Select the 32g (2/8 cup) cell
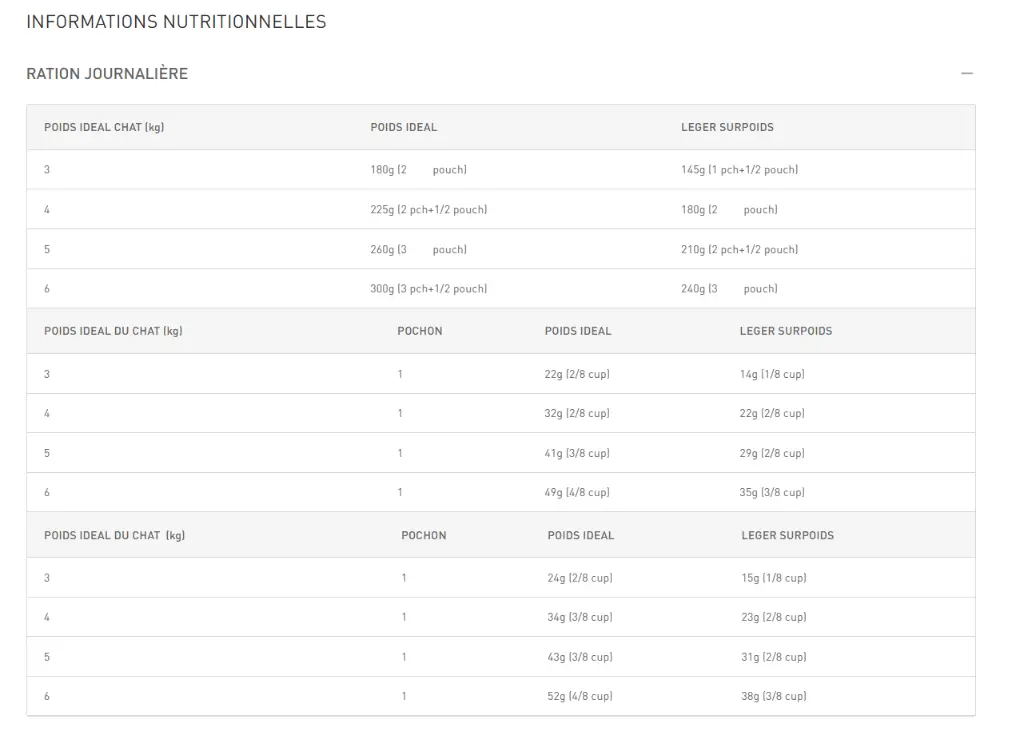This screenshot has width=1024, height=735. click(577, 414)
